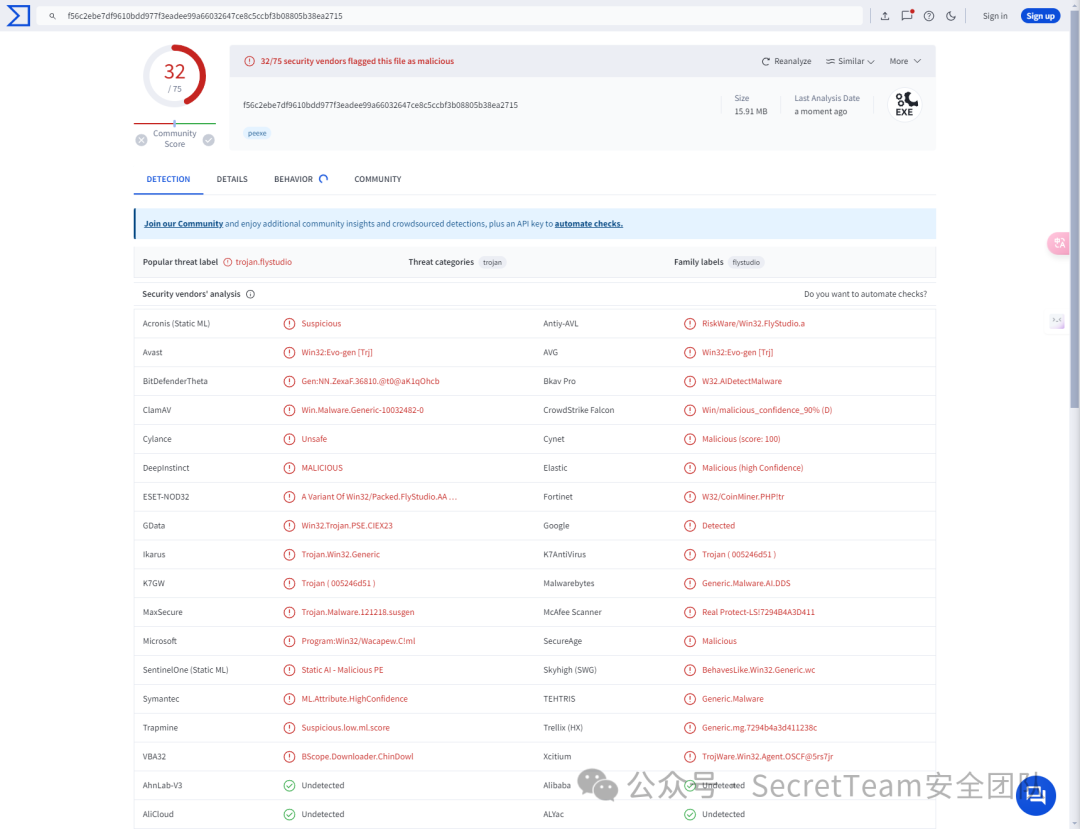
Task: Click the ESET-NOD32 vendor name
Action: tap(166, 497)
